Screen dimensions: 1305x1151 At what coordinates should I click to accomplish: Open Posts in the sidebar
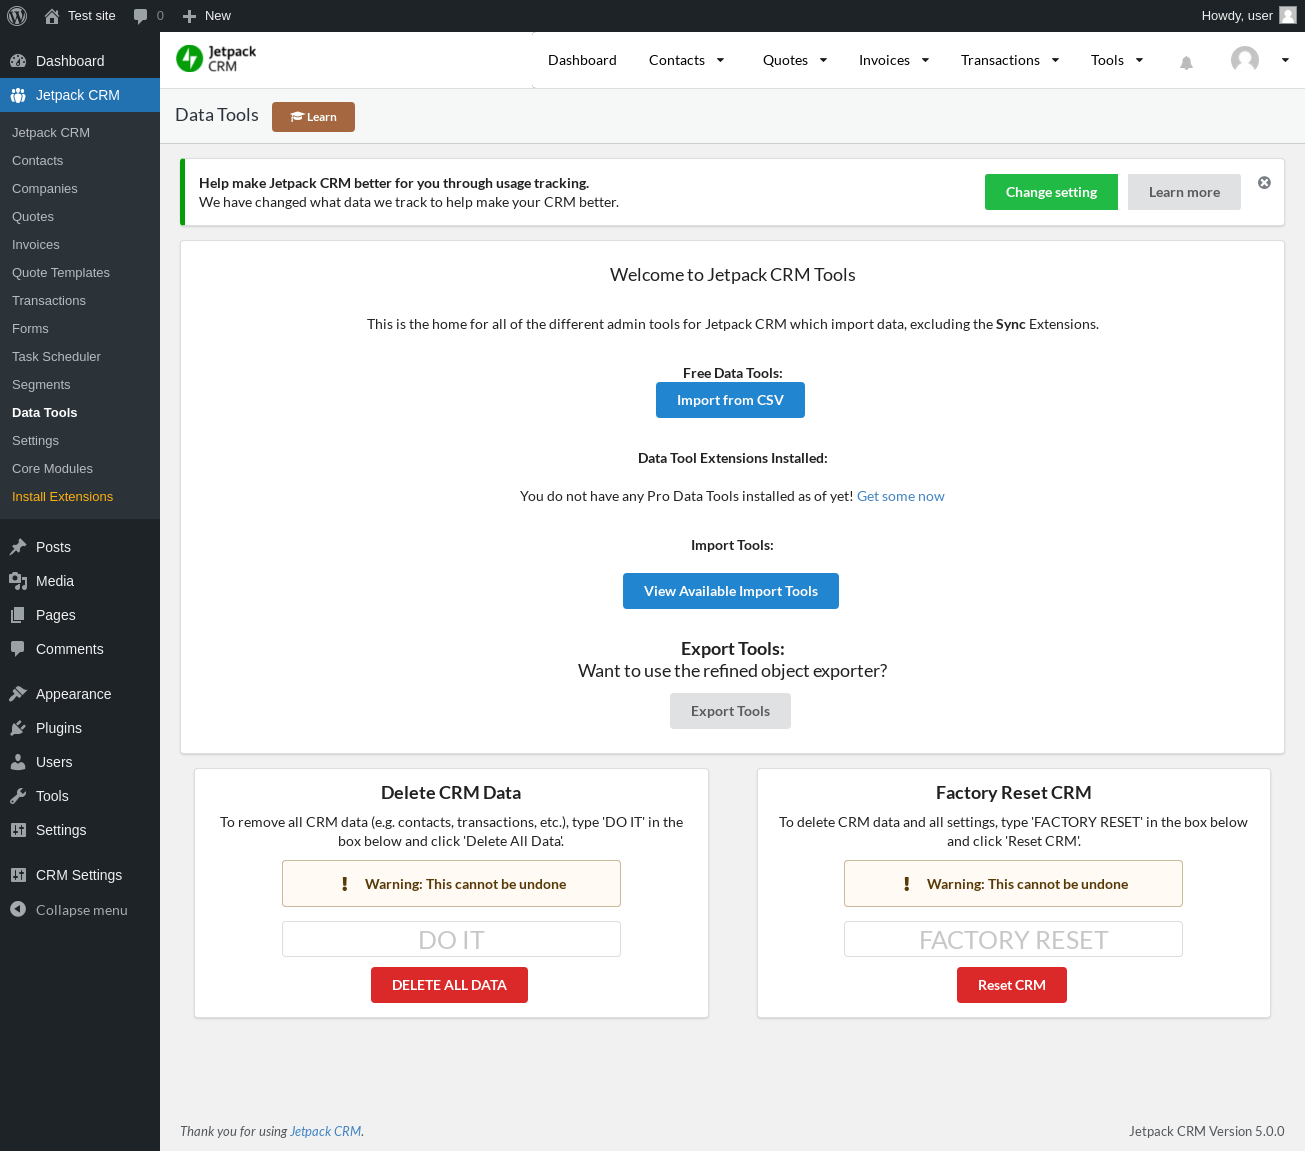(80, 547)
